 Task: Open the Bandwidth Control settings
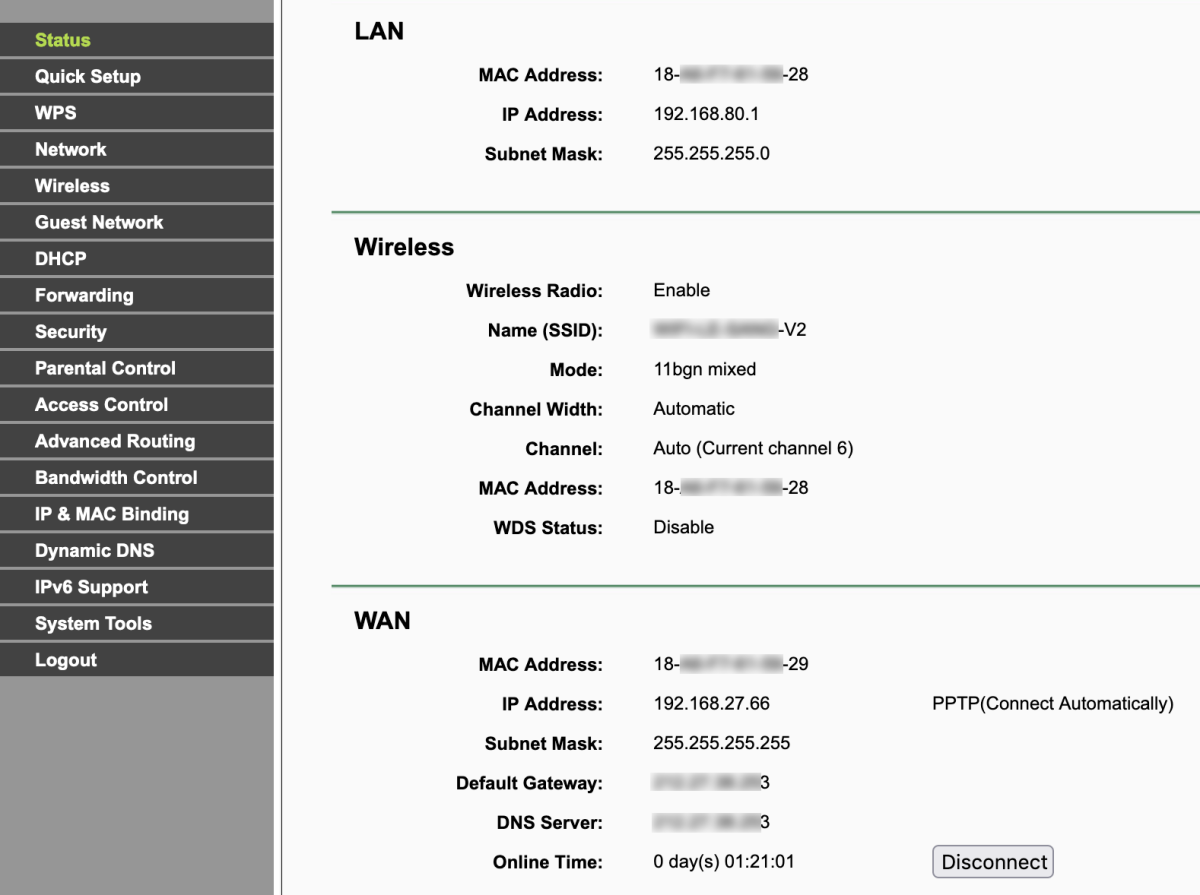pos(116,478)
